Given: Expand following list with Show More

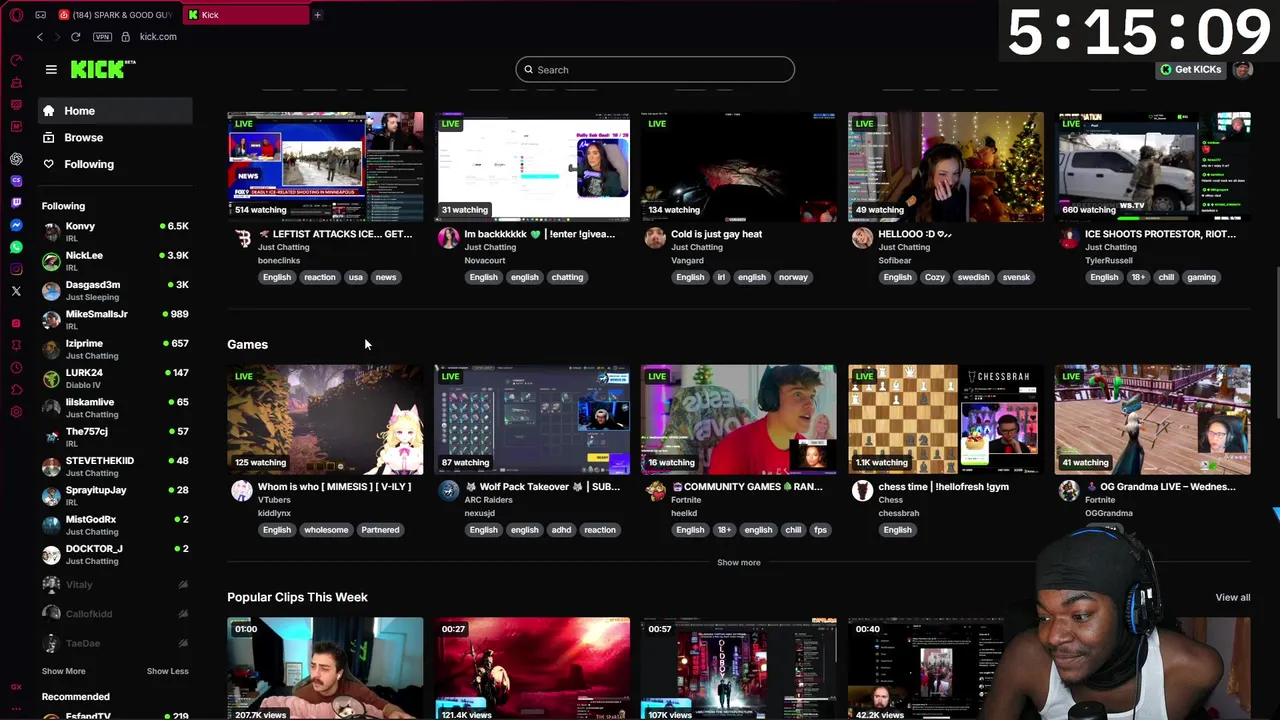Looking at the screenshot, I should coord(63,671).
